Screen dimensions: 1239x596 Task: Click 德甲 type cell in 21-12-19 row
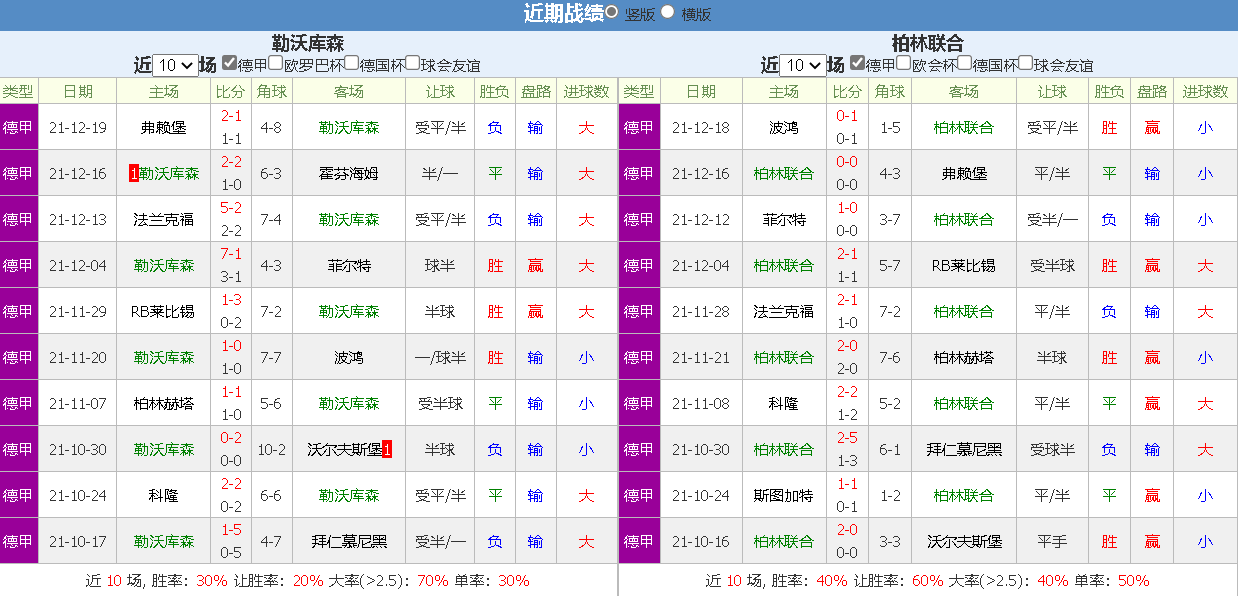(18, 128)
